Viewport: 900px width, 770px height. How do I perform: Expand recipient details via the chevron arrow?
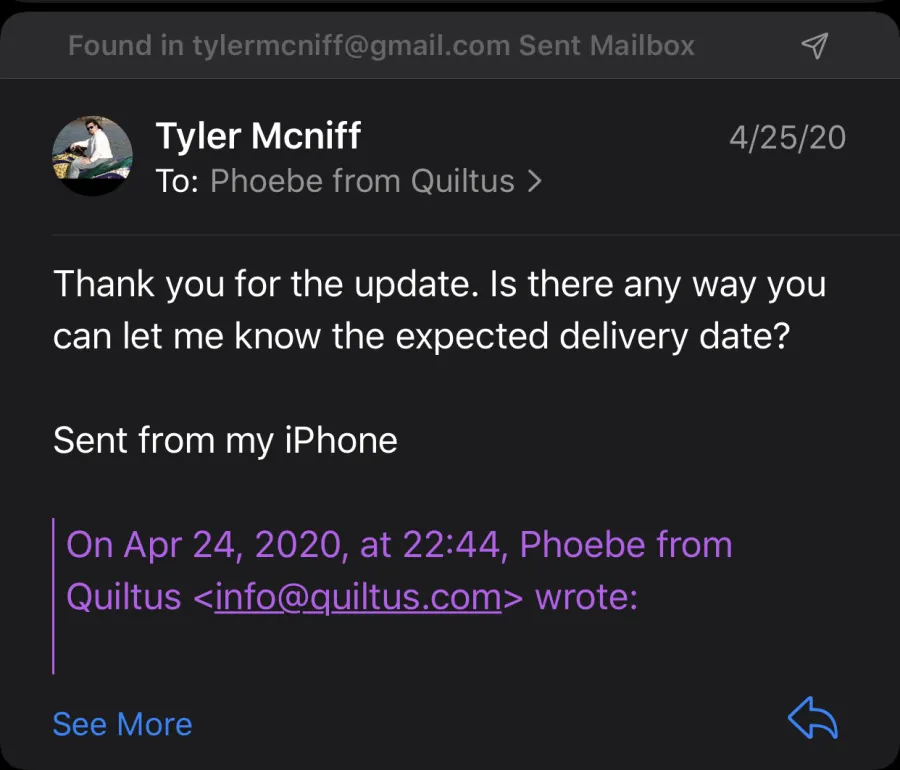(x=534, y=181)
